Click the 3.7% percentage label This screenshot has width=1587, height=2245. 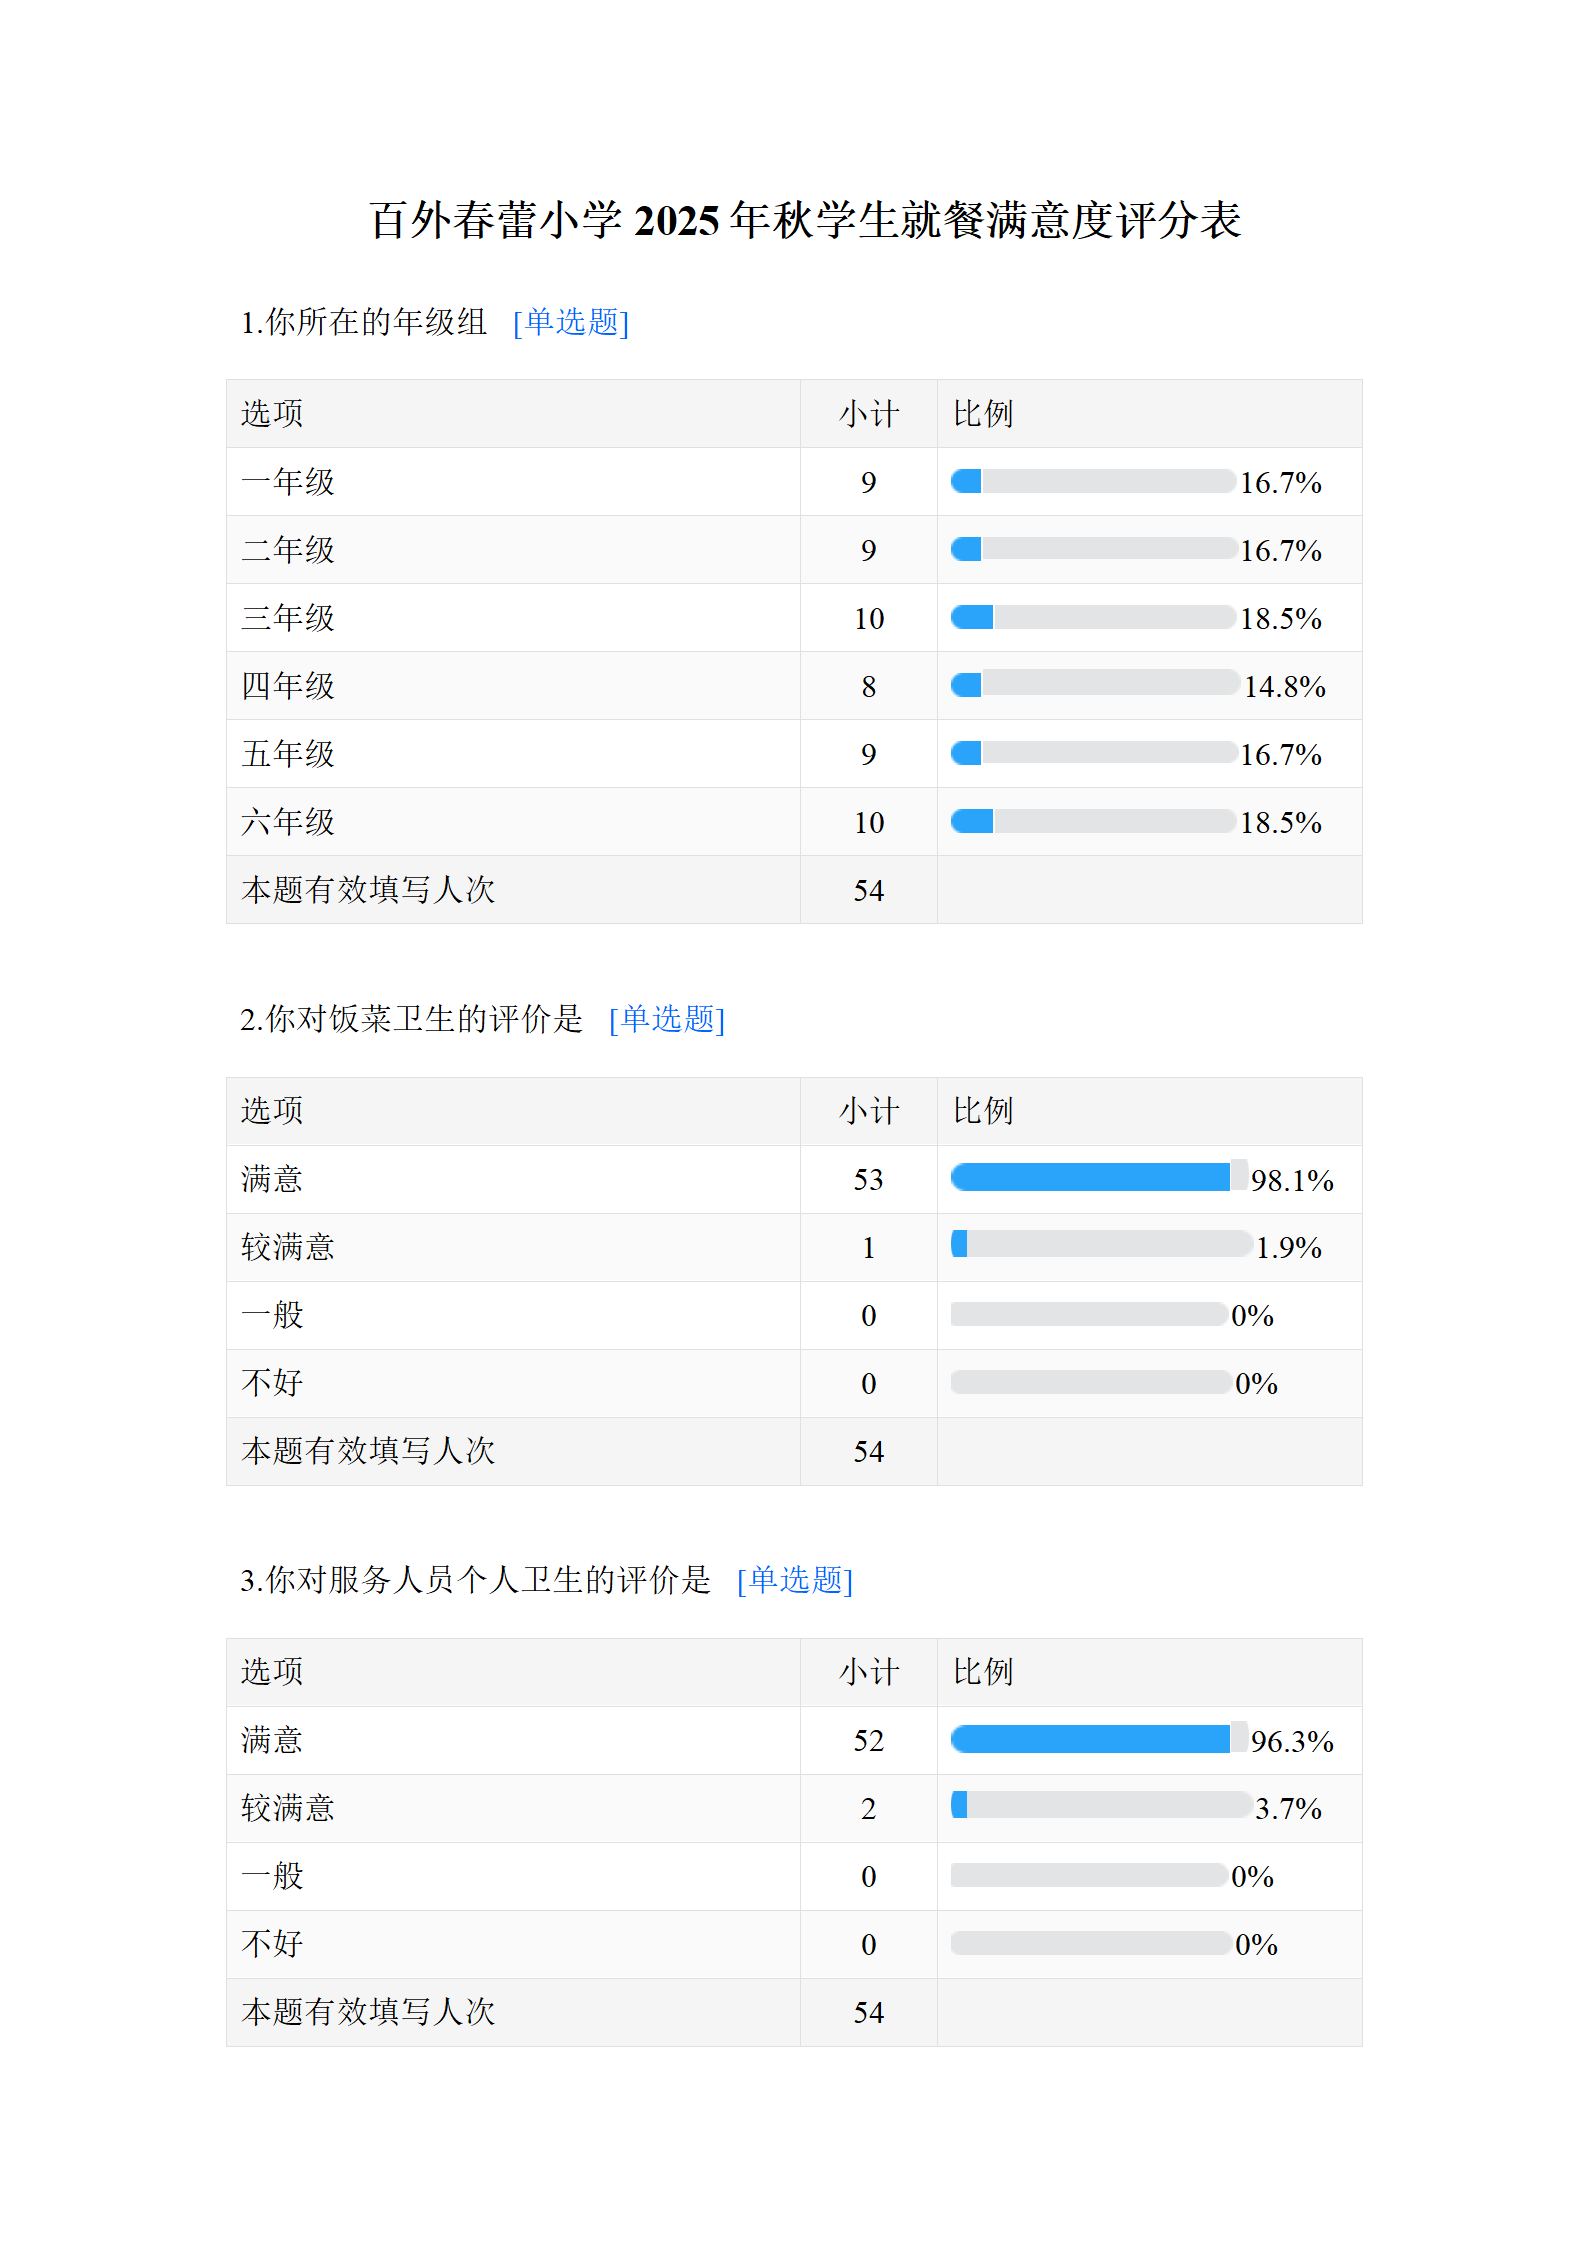pos(1288,1809)
